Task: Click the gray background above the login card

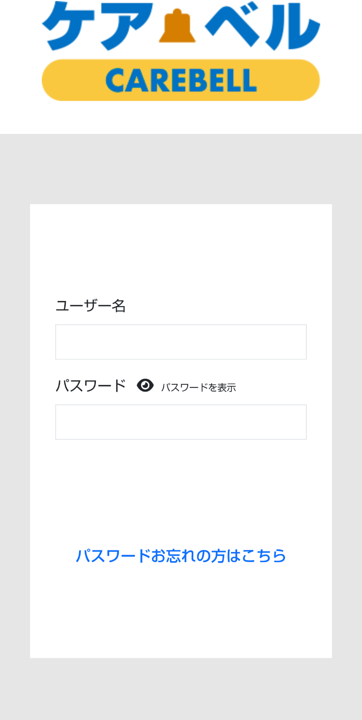Action: click(x=181, y=169)
